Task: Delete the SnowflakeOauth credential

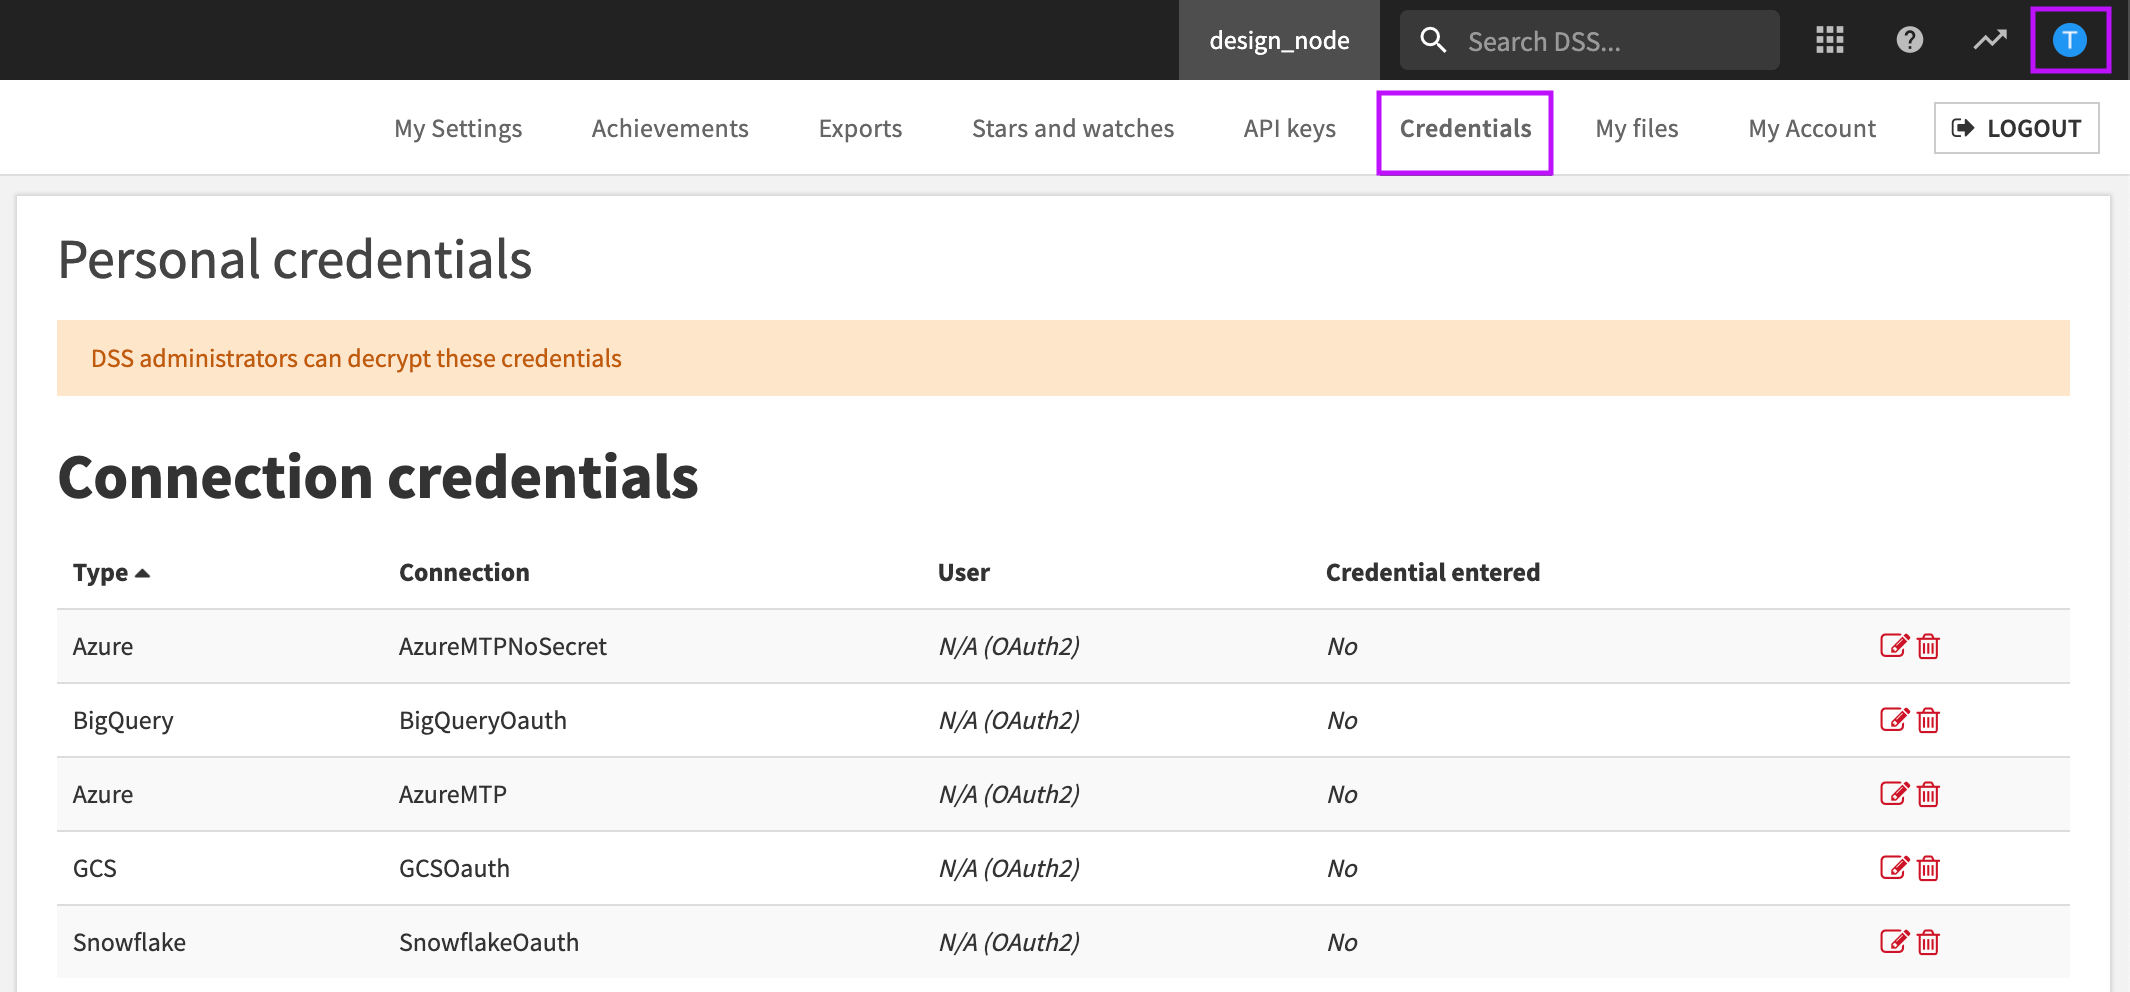Action: point(1929,942)
